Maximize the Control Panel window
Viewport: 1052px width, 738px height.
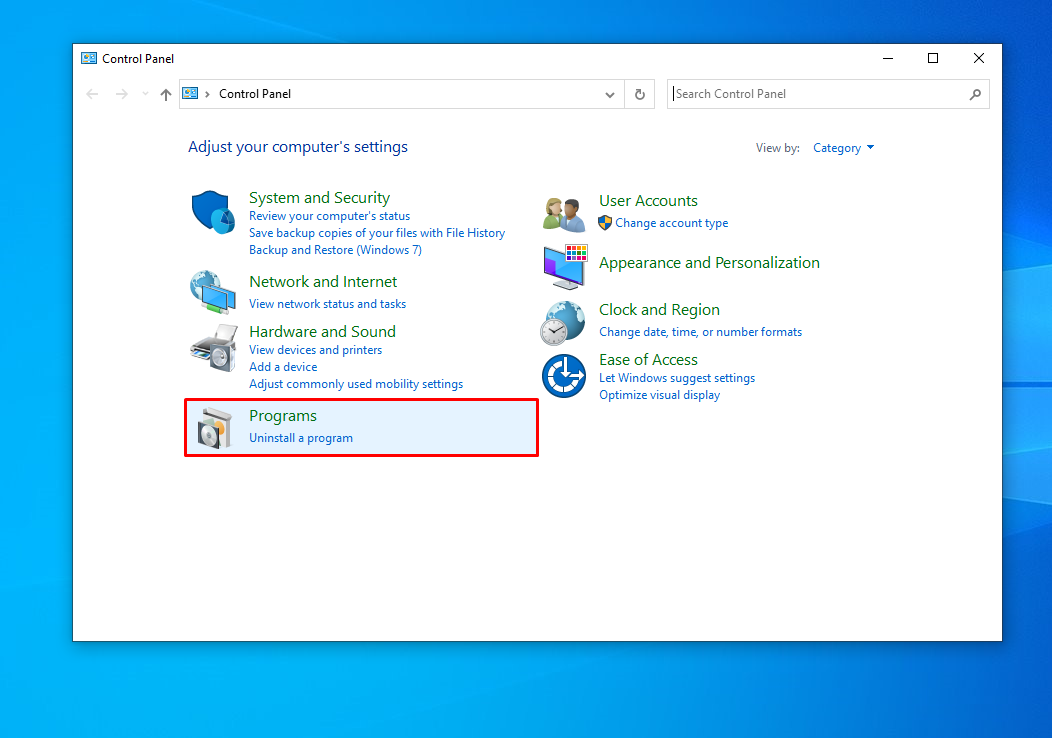click(933, 58)
